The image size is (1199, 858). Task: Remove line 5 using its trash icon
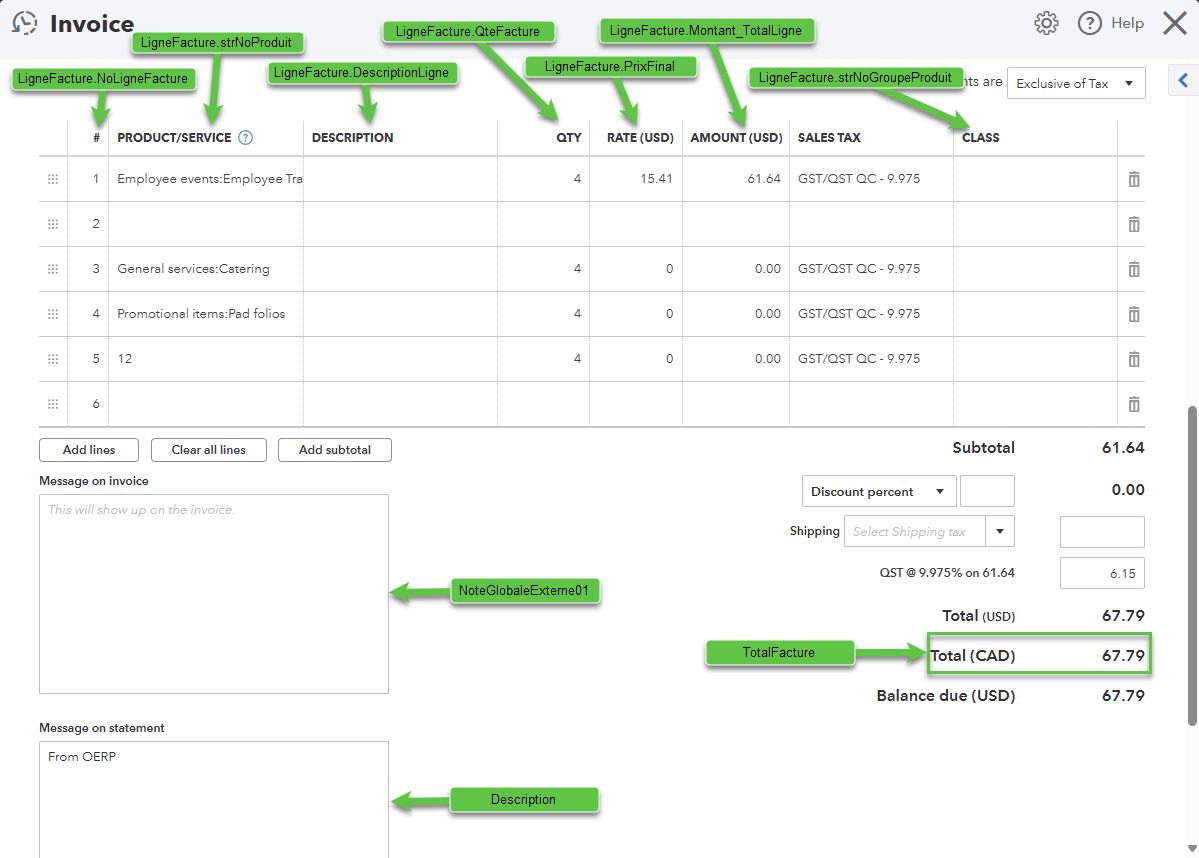click(1133, 359)
